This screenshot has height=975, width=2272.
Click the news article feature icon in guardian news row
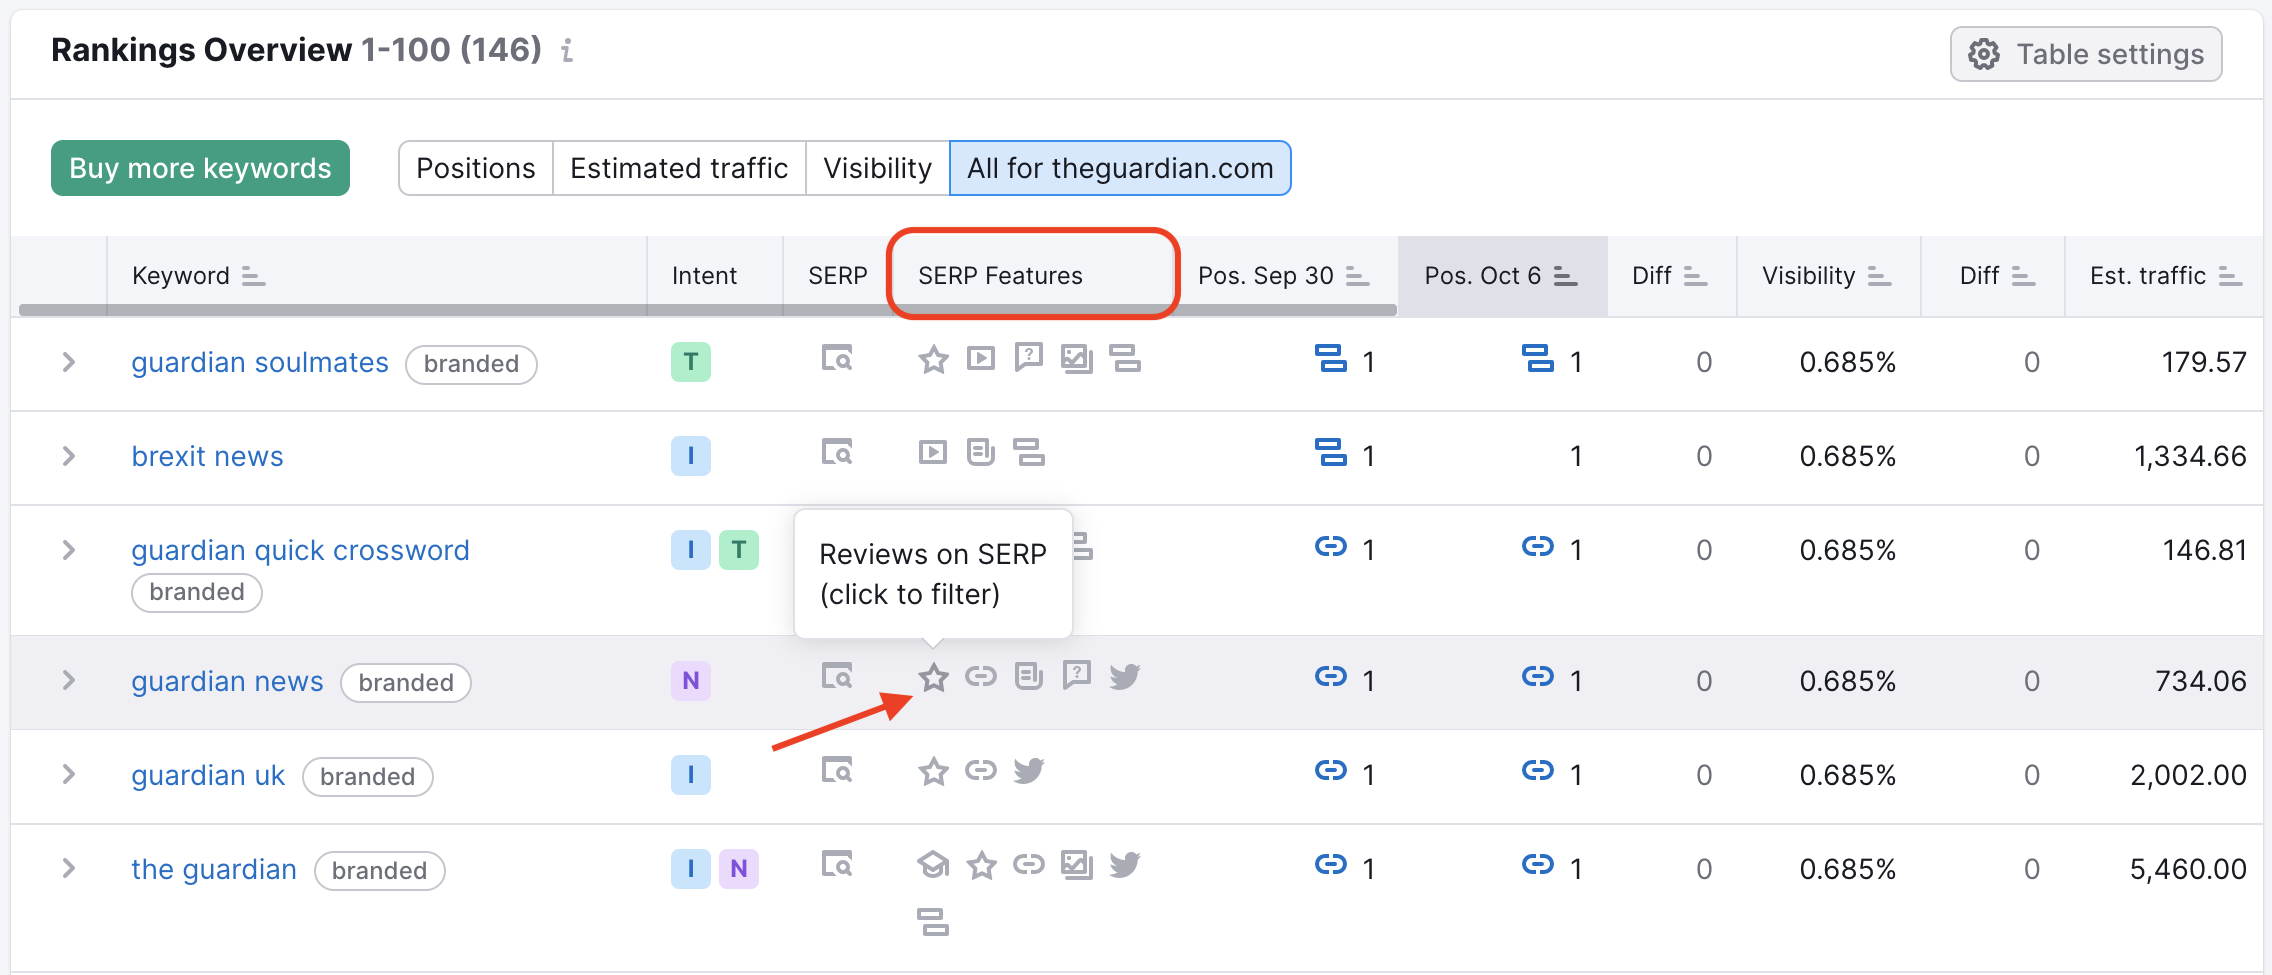tap(1029, 676)
